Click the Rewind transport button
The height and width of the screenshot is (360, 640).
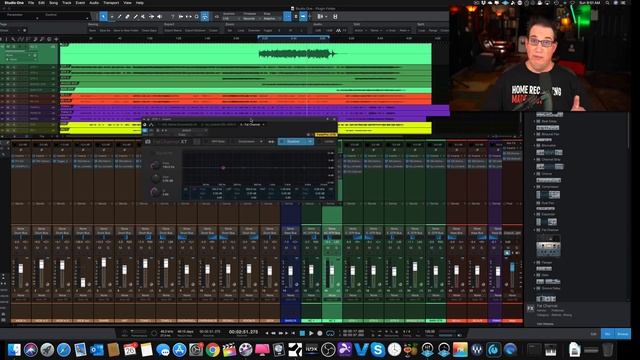pyautogui.click(x=273, y=333)
